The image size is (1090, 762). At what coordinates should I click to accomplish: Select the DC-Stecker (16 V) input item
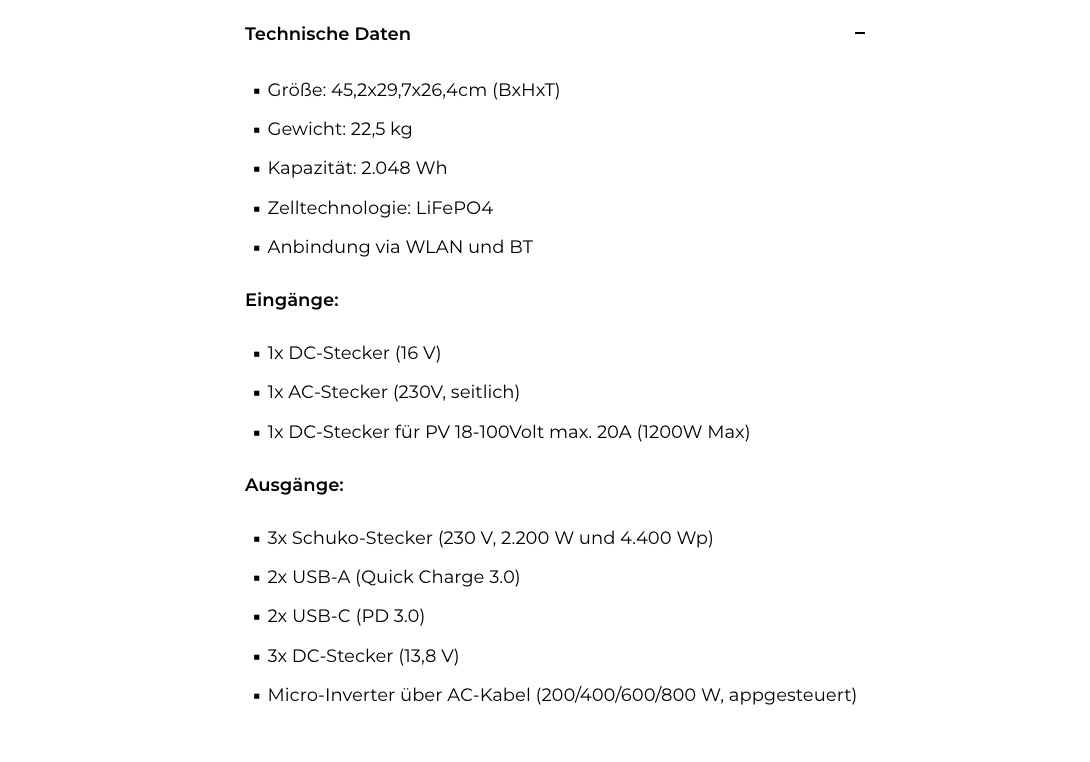coord(354,353)
